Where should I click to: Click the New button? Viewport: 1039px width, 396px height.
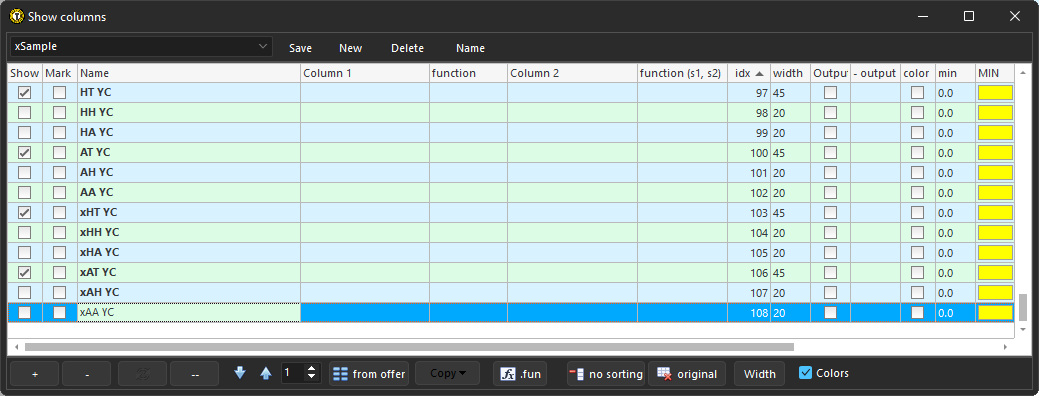click(x=351, y=48)
